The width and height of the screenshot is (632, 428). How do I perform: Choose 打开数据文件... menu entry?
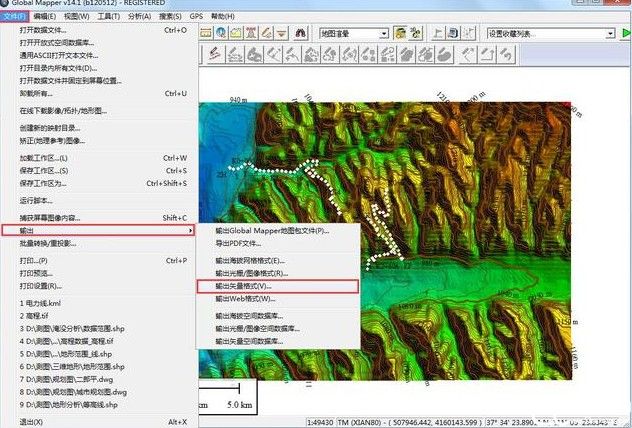(99, 30)
